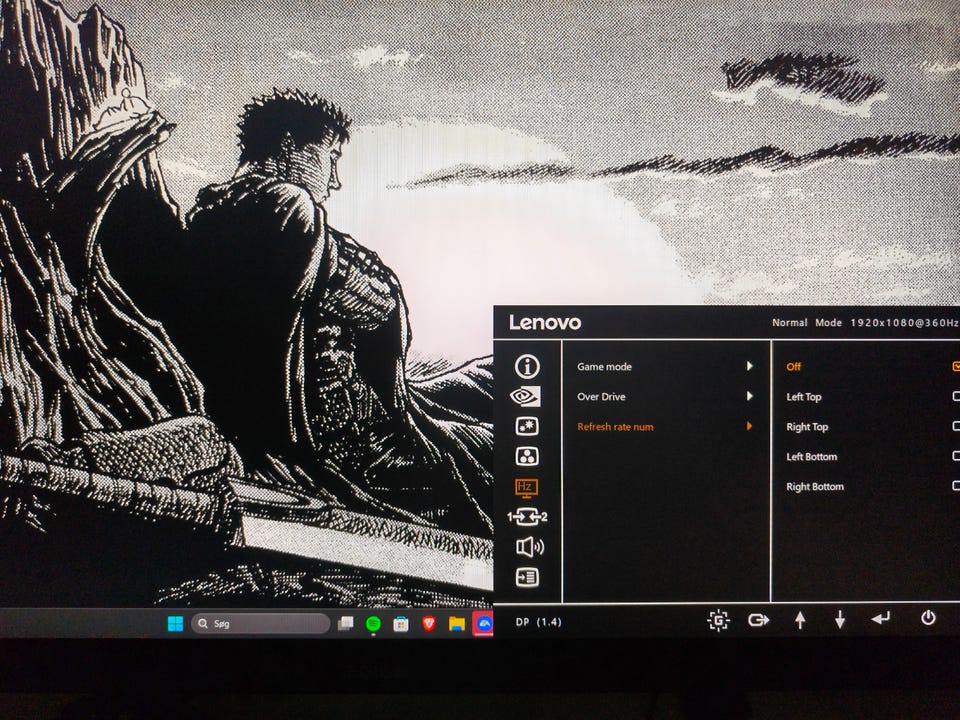
Task: Click the up arrow in OSD footer
Action: click(800, 620)
